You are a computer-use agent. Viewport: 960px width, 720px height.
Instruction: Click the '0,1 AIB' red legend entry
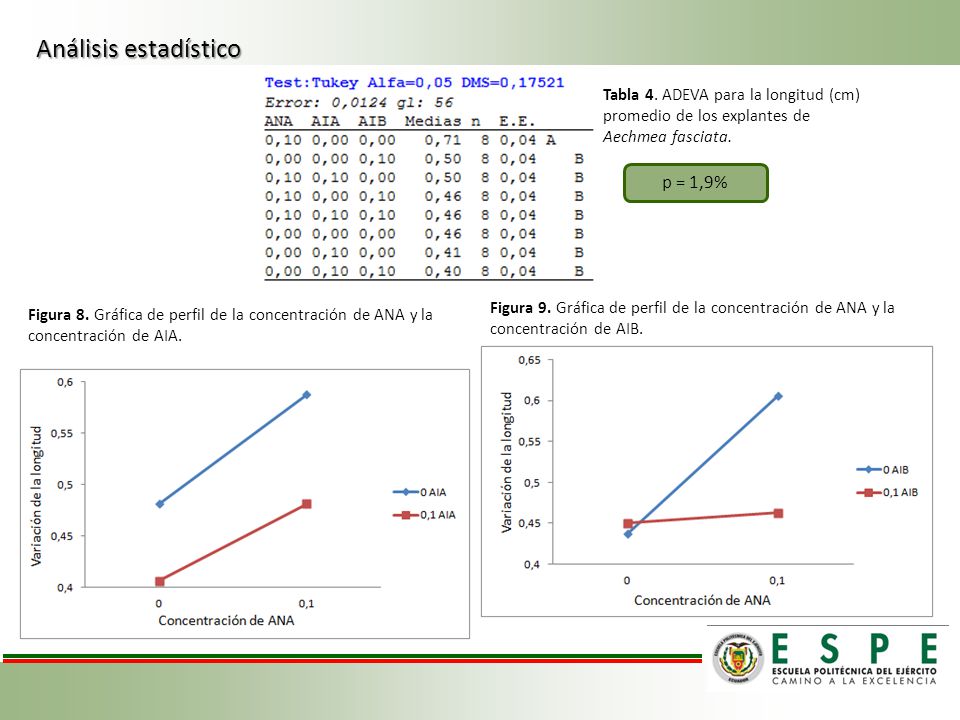[887, 492]
